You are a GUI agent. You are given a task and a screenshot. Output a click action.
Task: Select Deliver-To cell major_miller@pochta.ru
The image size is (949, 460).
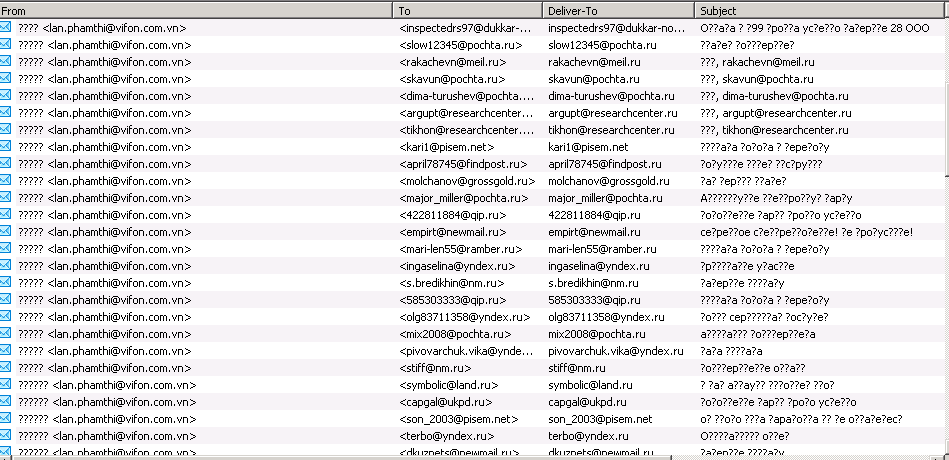tap(605, 198)
